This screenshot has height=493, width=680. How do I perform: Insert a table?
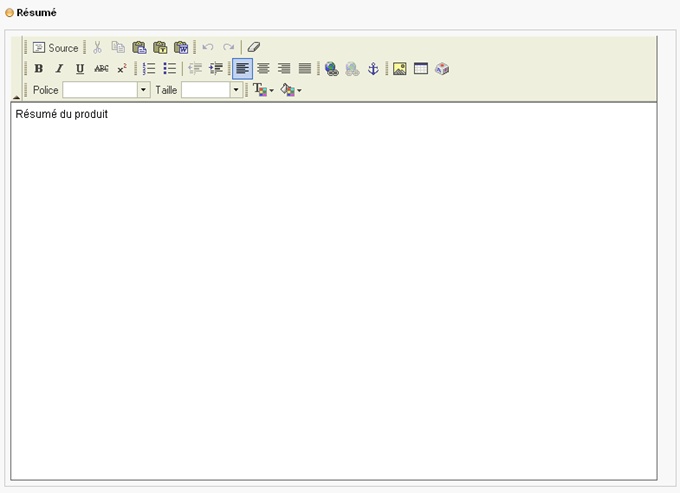(420, 69)
